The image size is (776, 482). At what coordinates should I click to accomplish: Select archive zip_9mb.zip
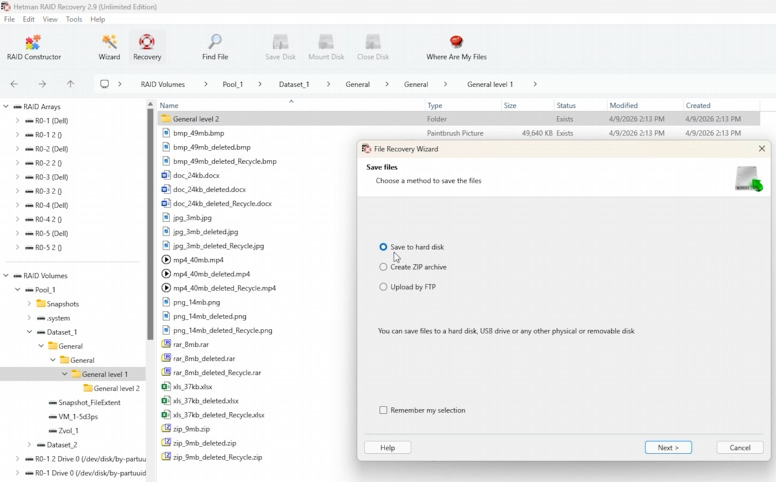click(x=191, y=429)
